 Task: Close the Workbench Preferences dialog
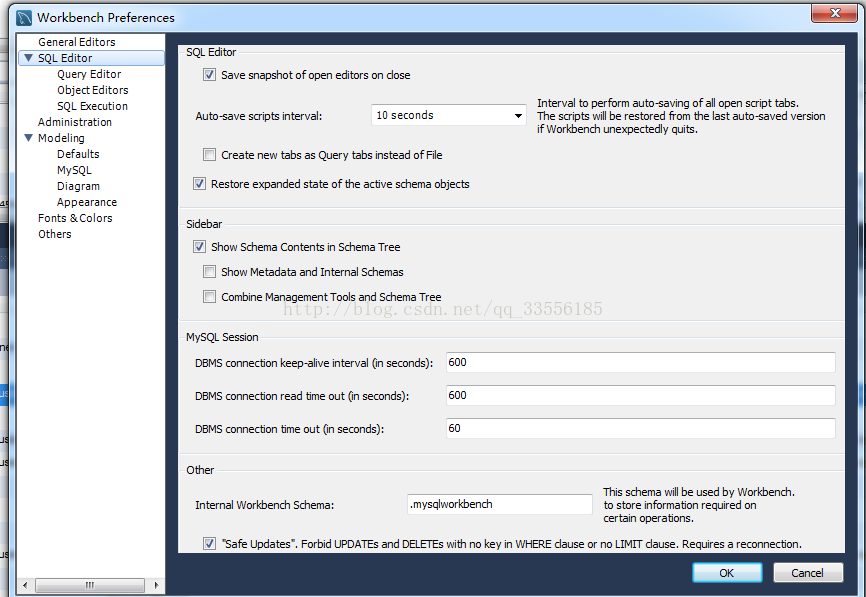(x=834, y=13)
